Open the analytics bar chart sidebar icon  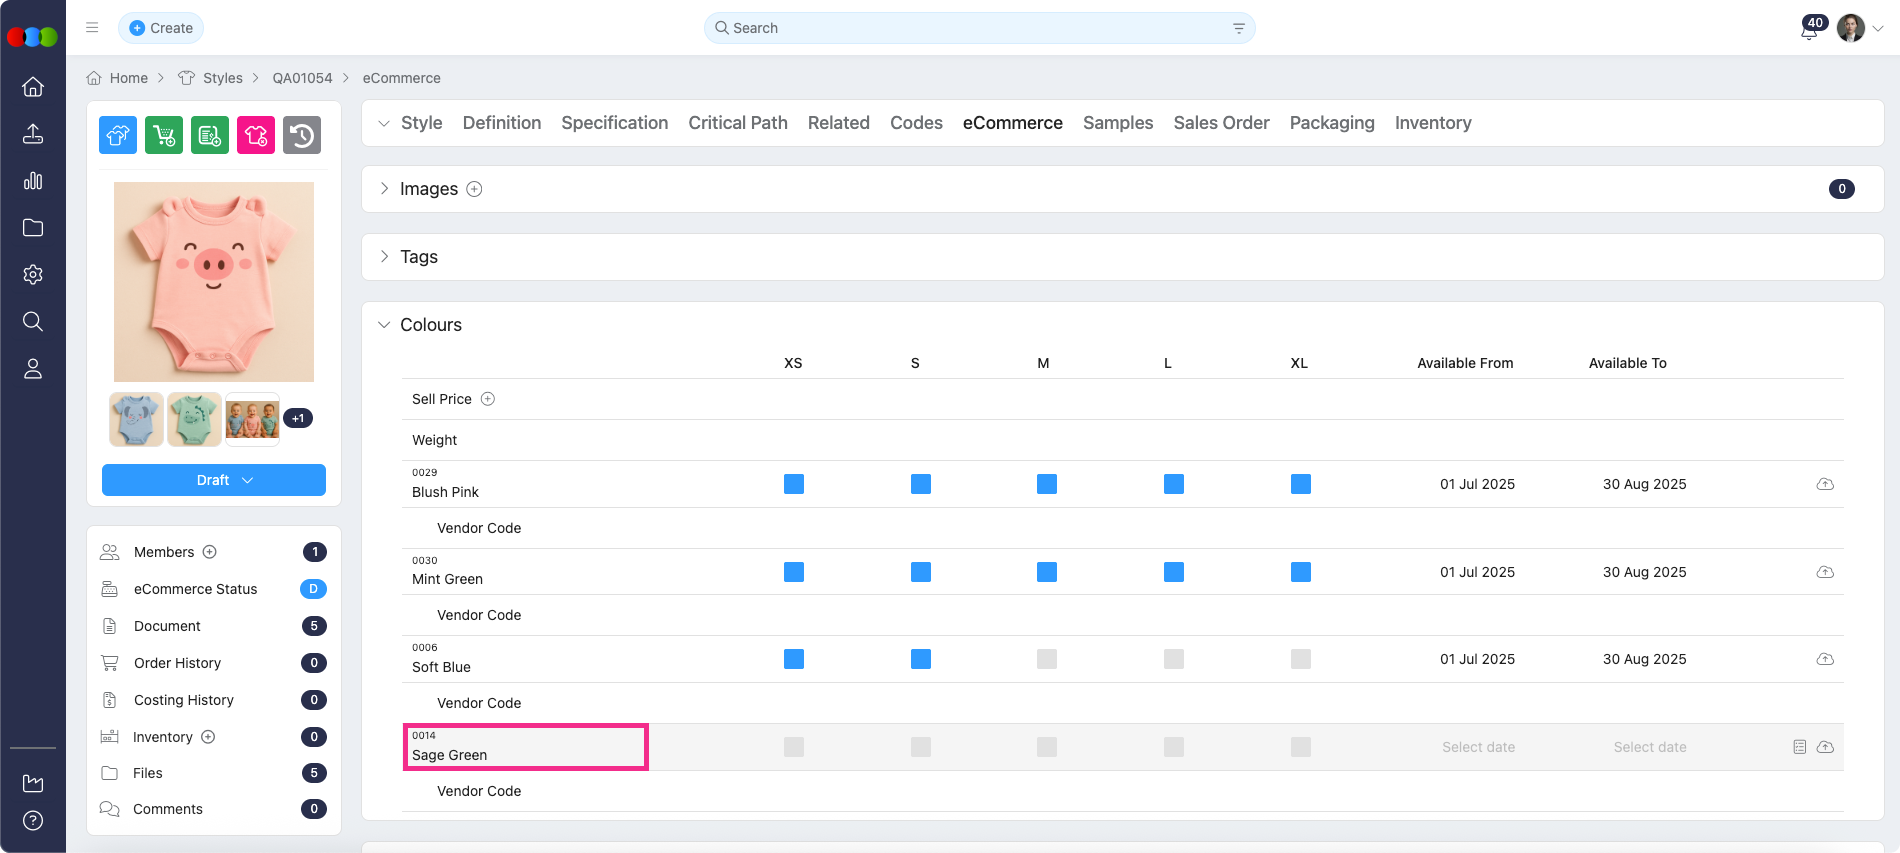(33, 181)
